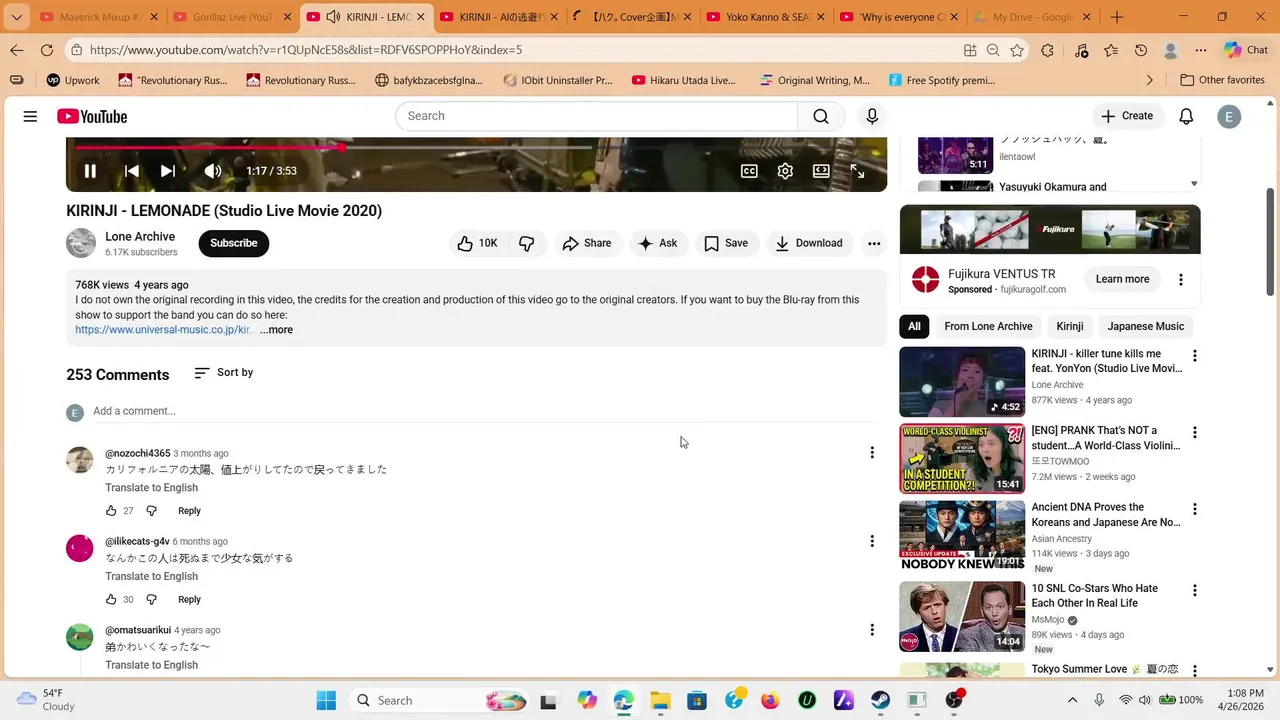Open options for Ancient DNA video
Viewport: 1280px width, 720px height.
(x=1194, y=510)
